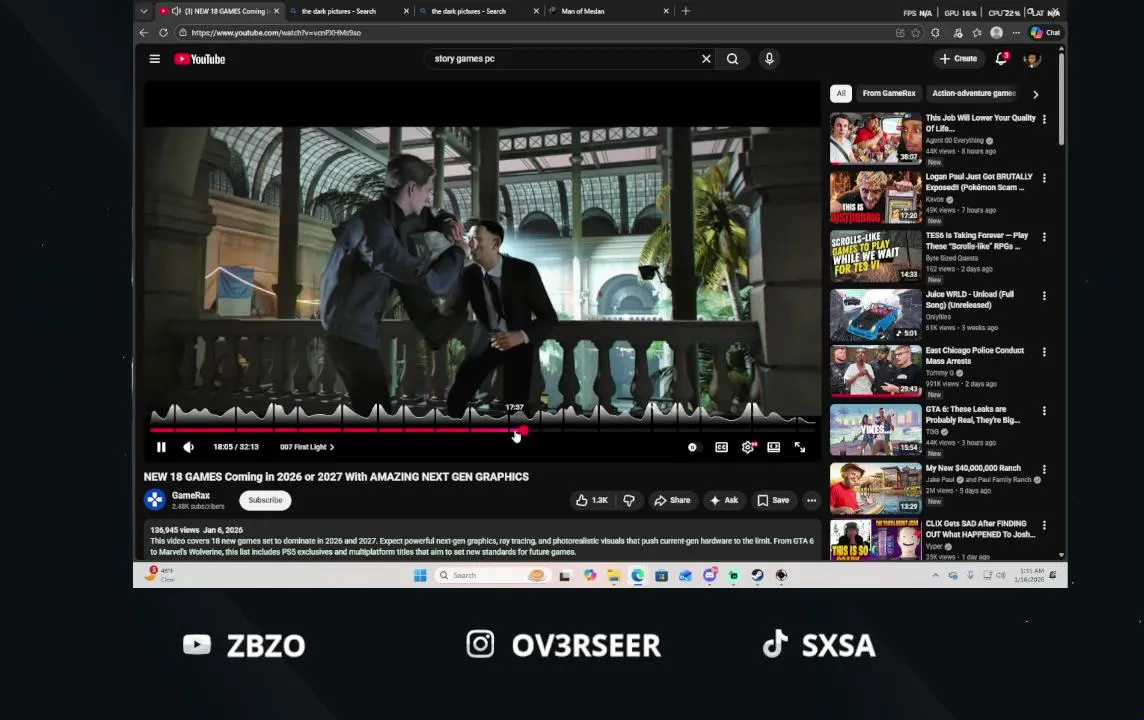Like the video with 1.3K likes
This screenshot has width=1144, height=720.
(x=592, y=500)
